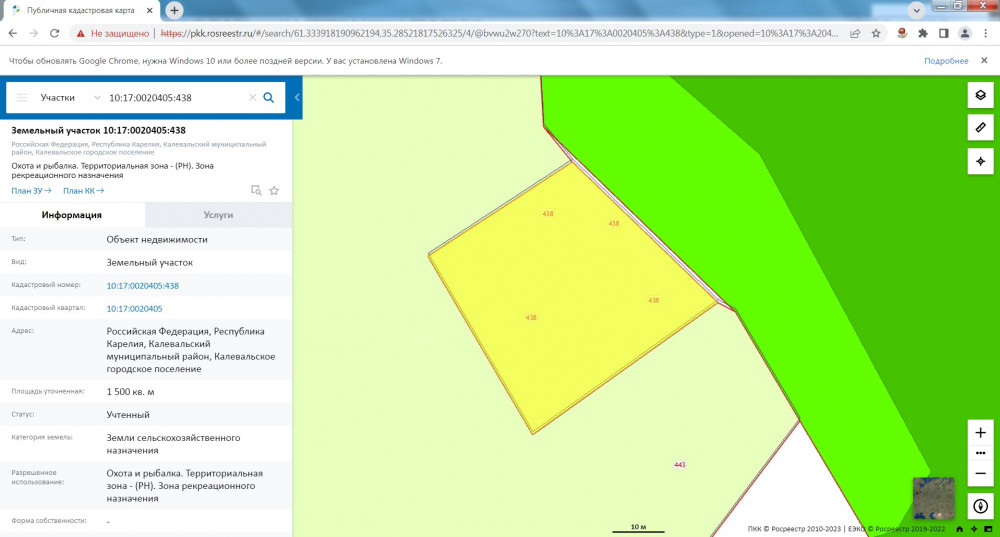Click the 1 500 кв. м area value
Screen dimensions: 1000x537
tap(131, 392)
